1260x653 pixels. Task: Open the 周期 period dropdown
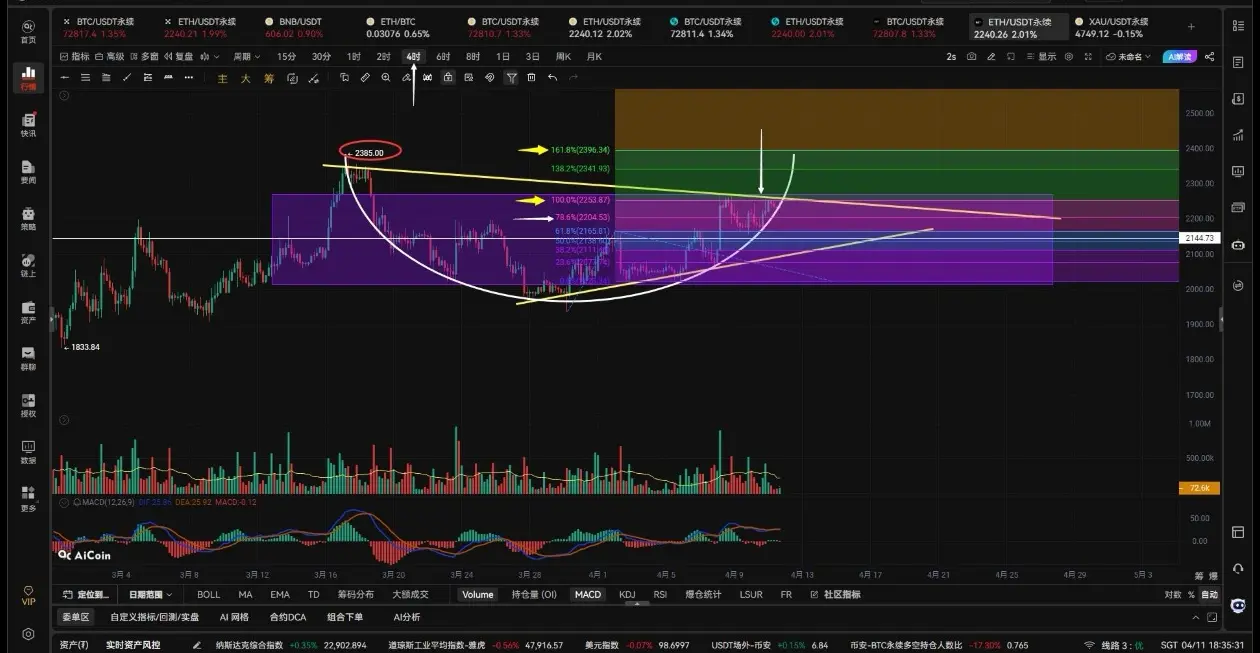pos(246,57)
